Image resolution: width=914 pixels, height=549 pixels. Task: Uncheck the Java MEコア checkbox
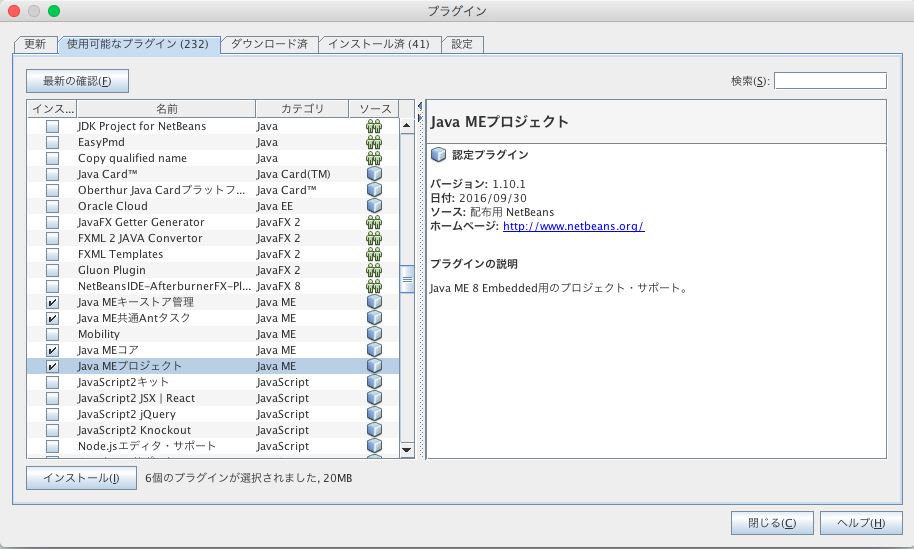click(52, 350)
